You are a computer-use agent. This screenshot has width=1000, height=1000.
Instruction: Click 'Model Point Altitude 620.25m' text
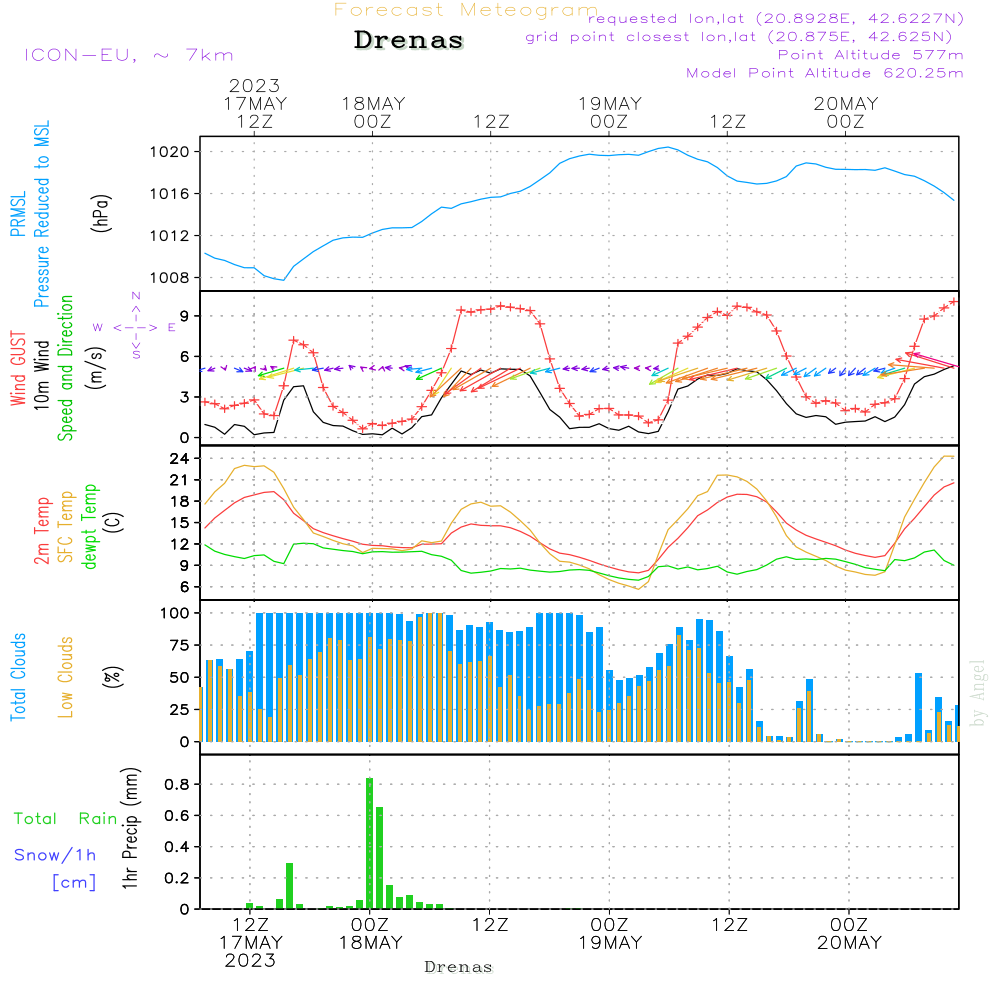coord(825,73)
